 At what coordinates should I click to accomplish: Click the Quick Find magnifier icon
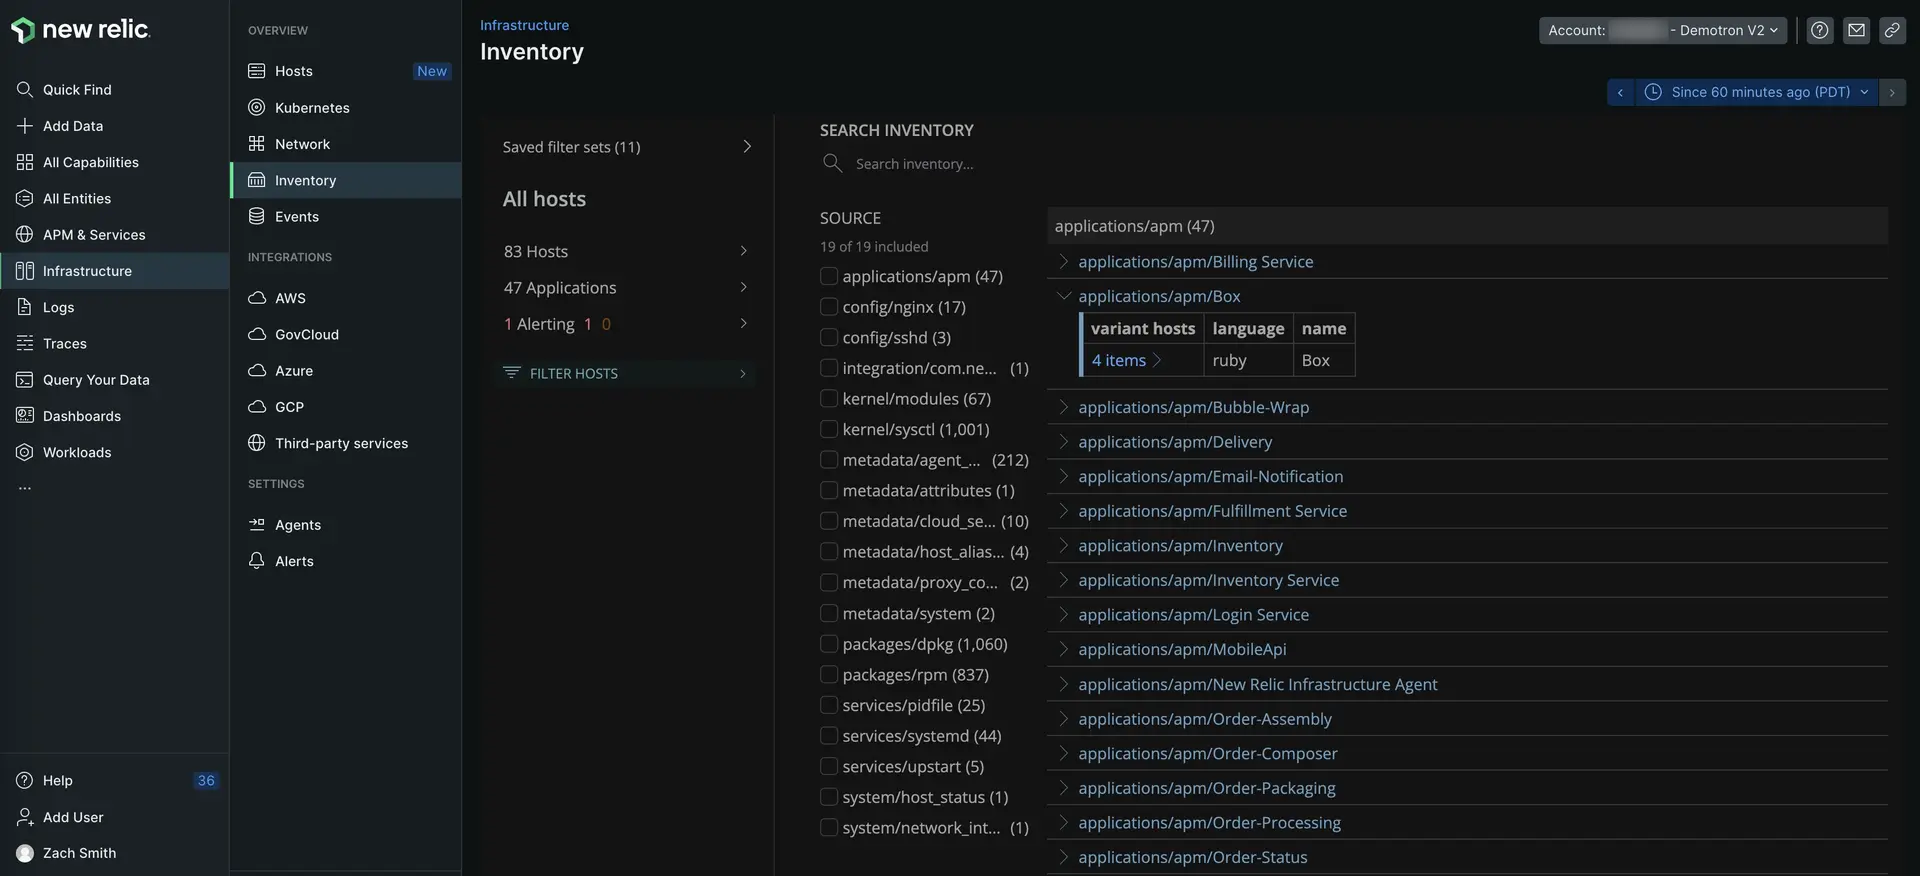pyautogui.click(x=25, y=90)
